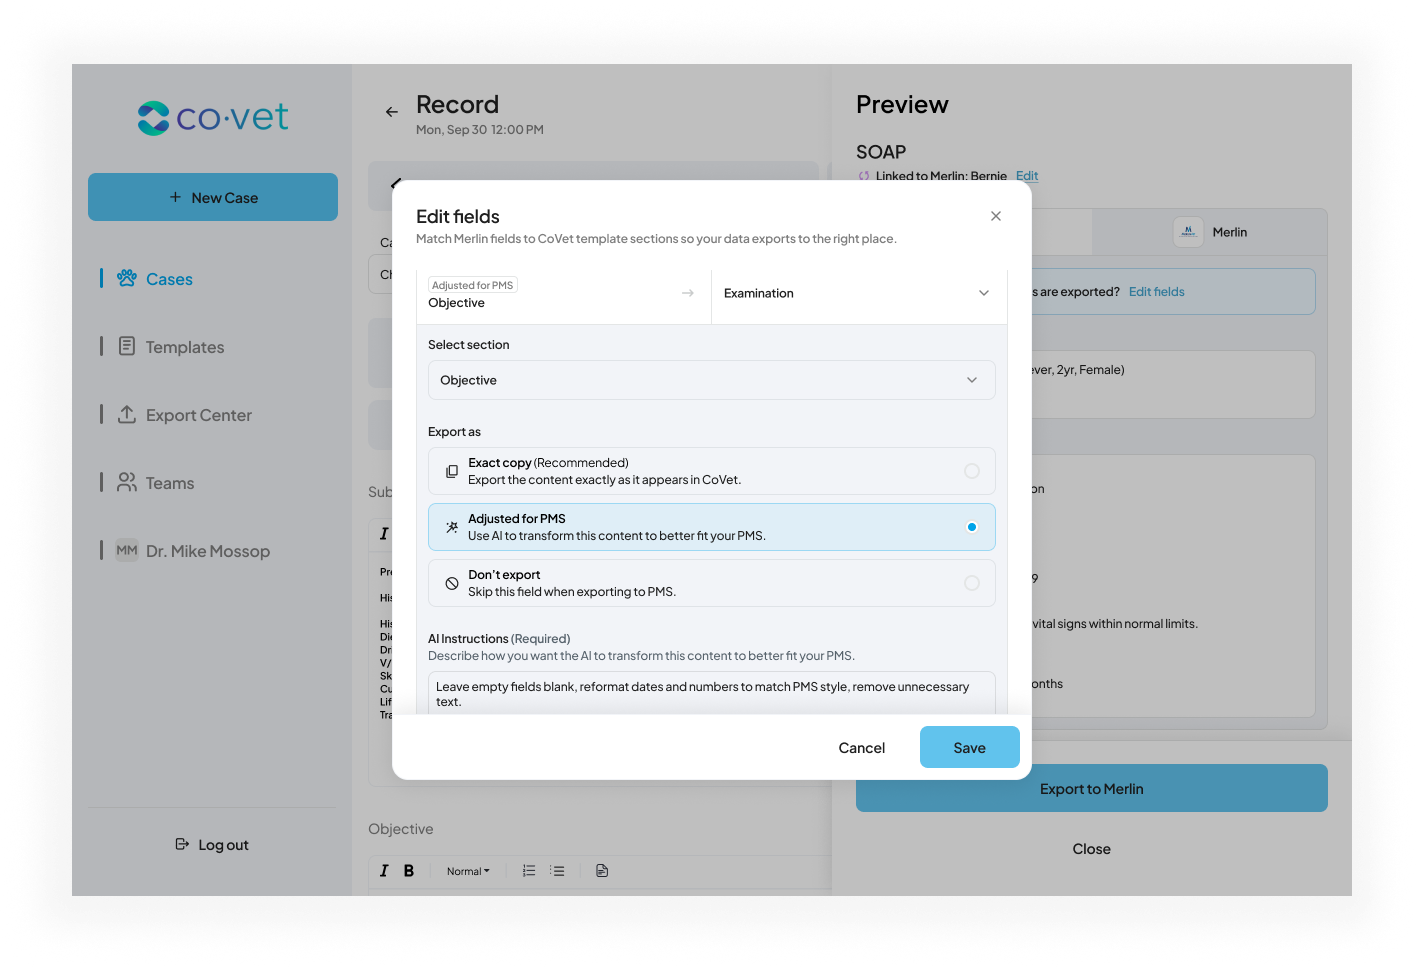Click the ordered list icon in Objective toolbar

(529, 871)
